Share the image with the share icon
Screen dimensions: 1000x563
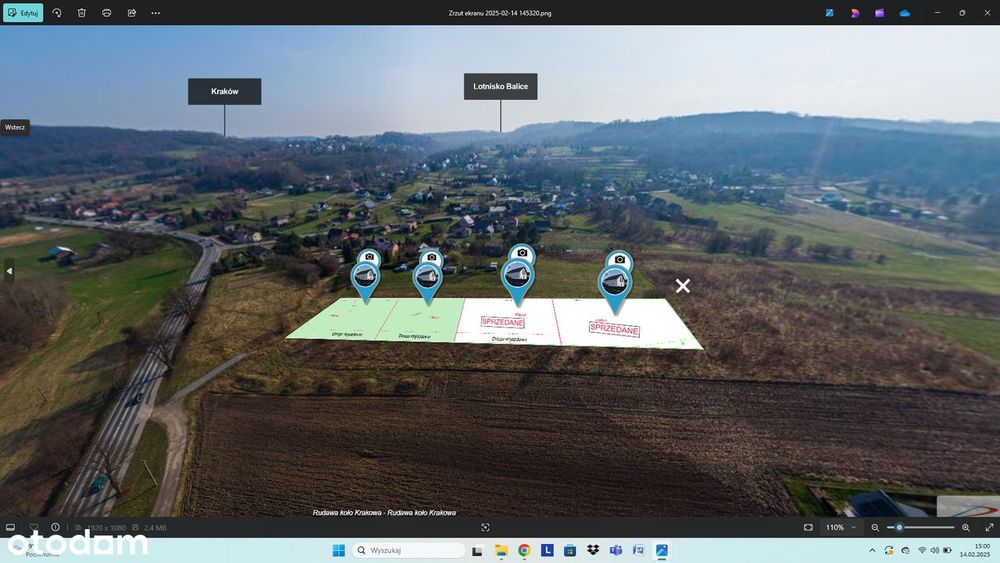point(131,13)
